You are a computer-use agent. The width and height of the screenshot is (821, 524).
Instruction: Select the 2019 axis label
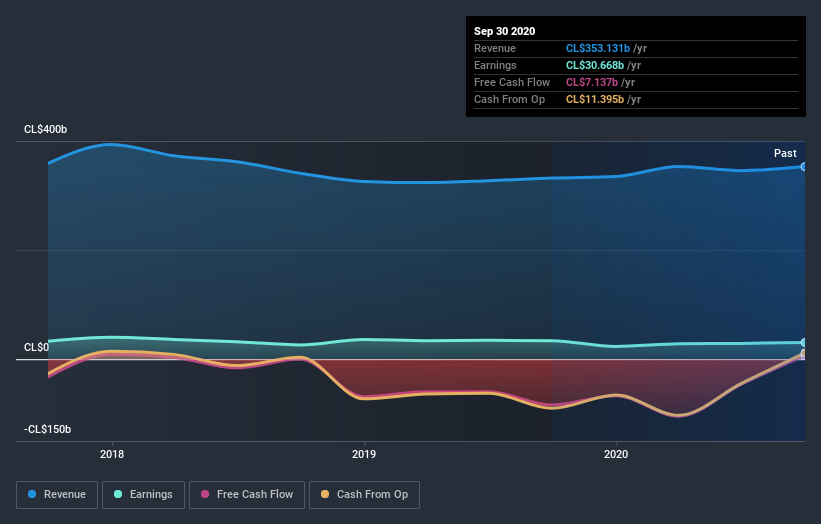tap(364, 454)
